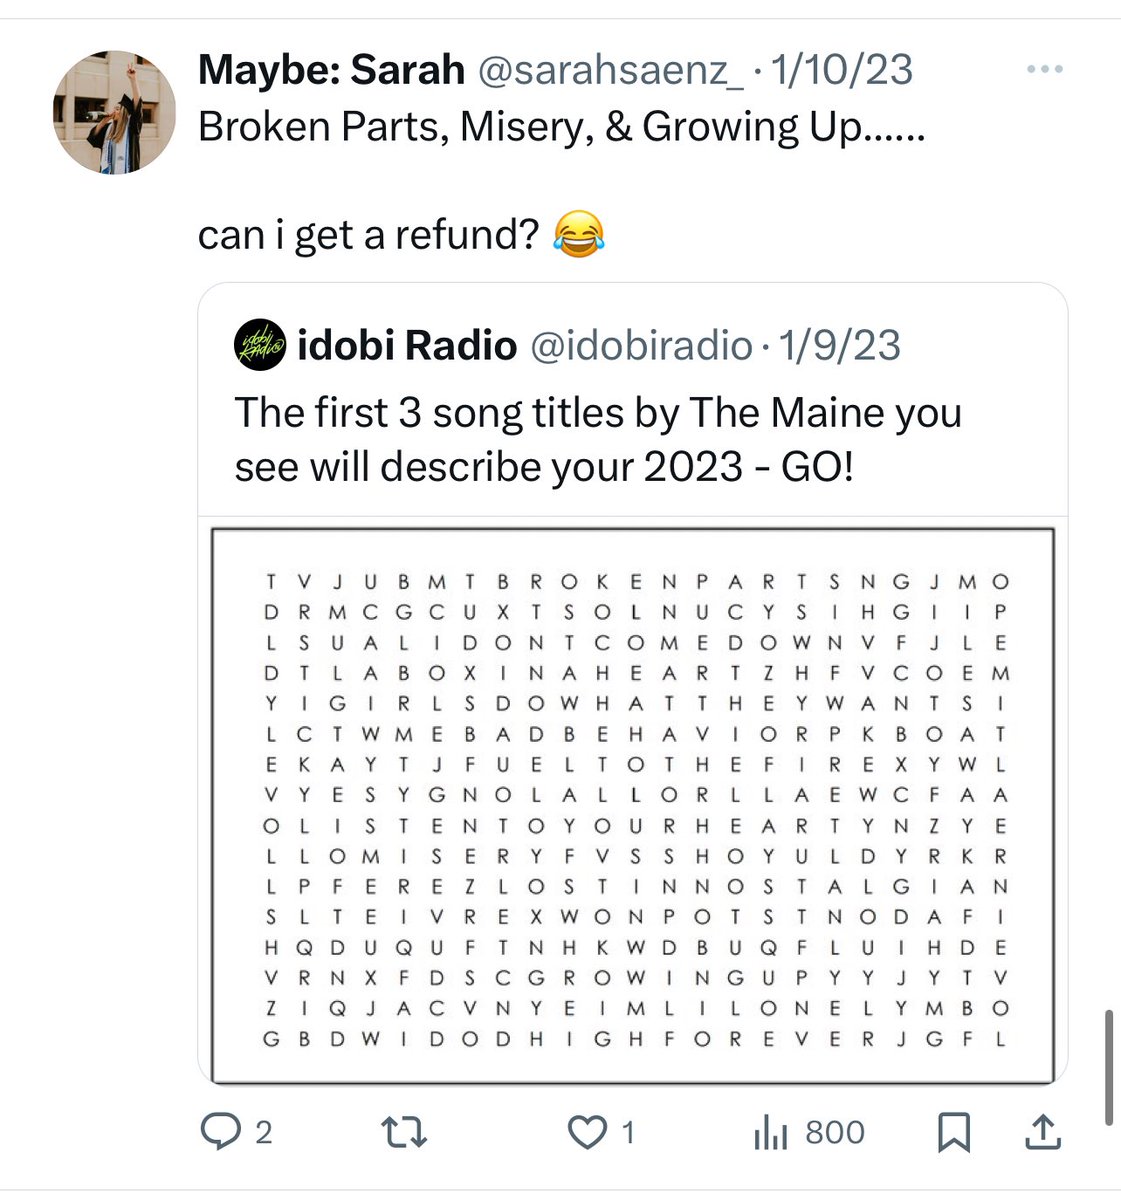Open the @idobiradio handle
The image size is (1121, 1200).
[x=640, y=346]
